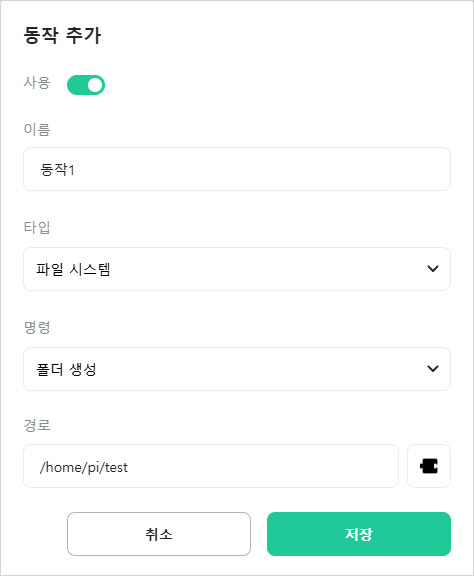Click the 경로 field label

click(x=37, y=425)
